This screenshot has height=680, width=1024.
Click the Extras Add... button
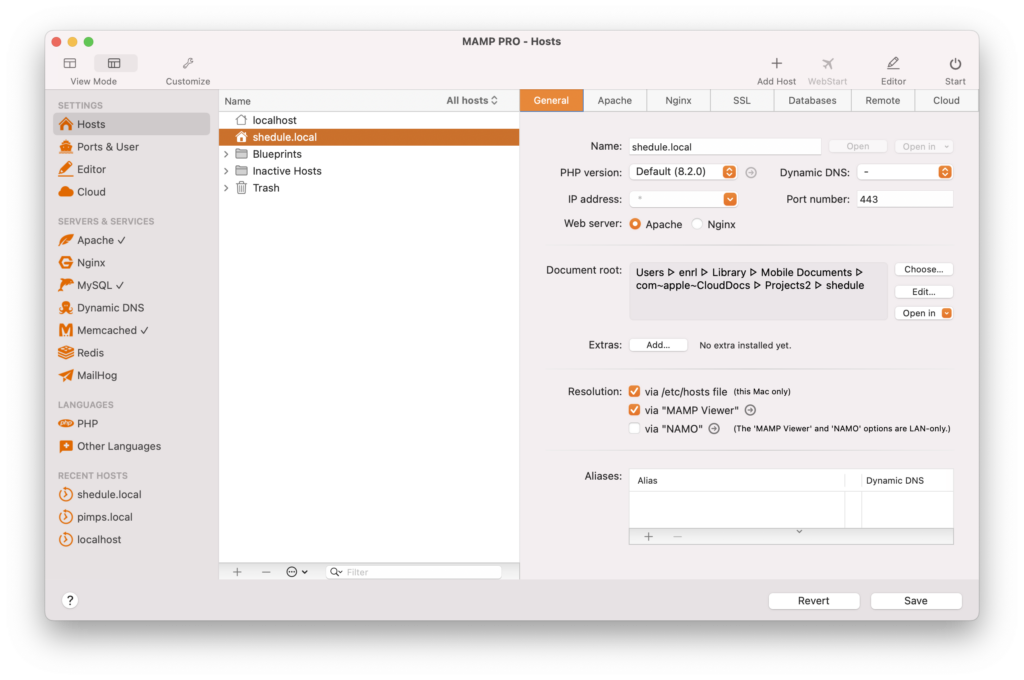[658, 345]
